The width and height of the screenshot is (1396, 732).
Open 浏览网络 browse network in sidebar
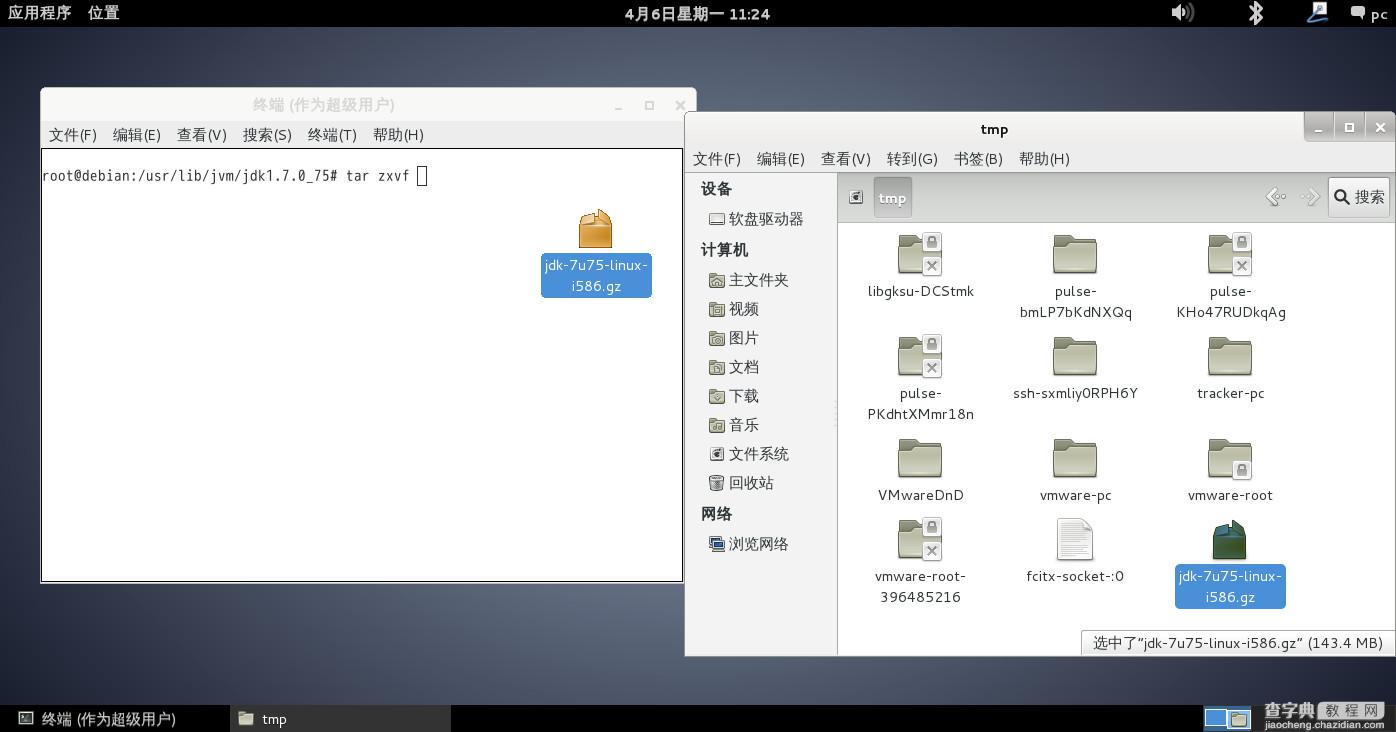748,544
